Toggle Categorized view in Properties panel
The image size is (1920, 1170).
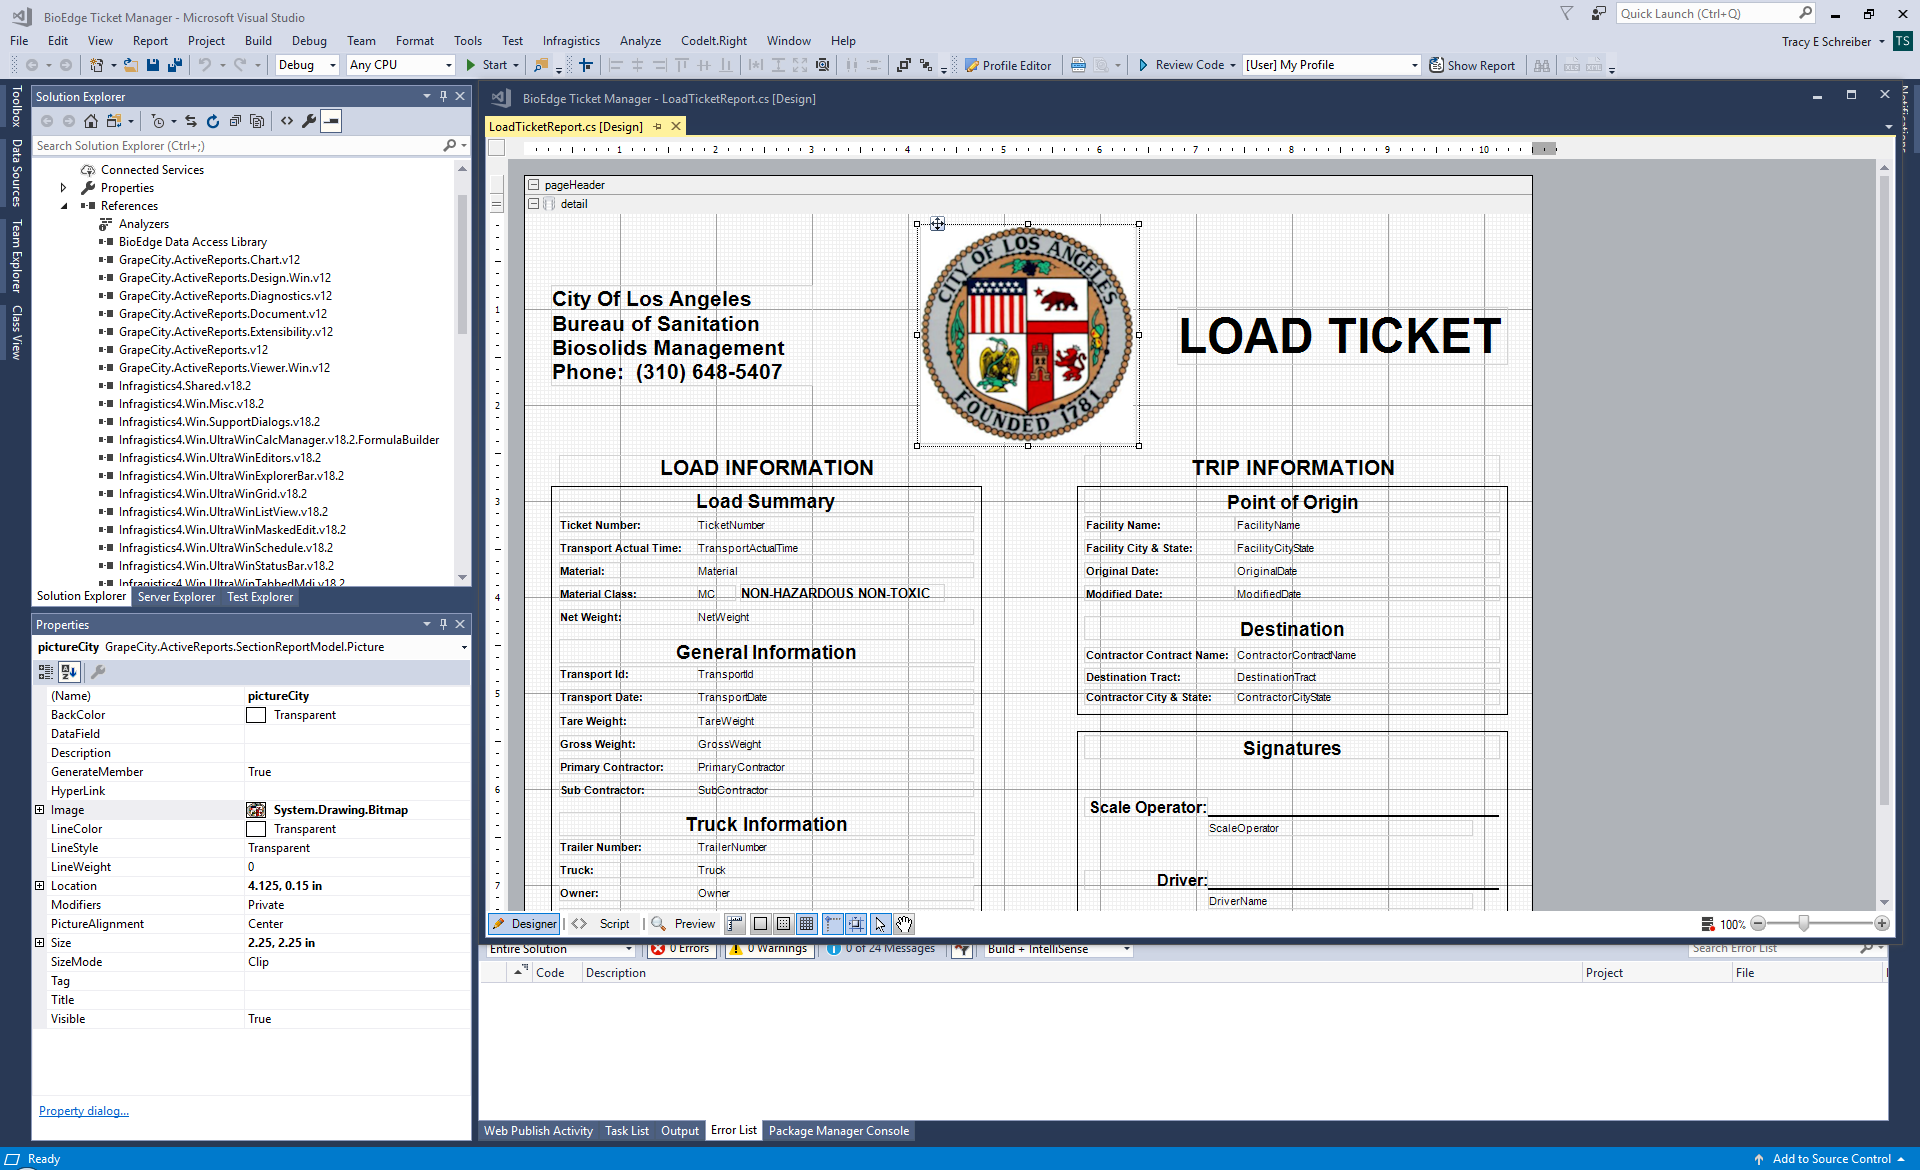(x=46, y=672)
